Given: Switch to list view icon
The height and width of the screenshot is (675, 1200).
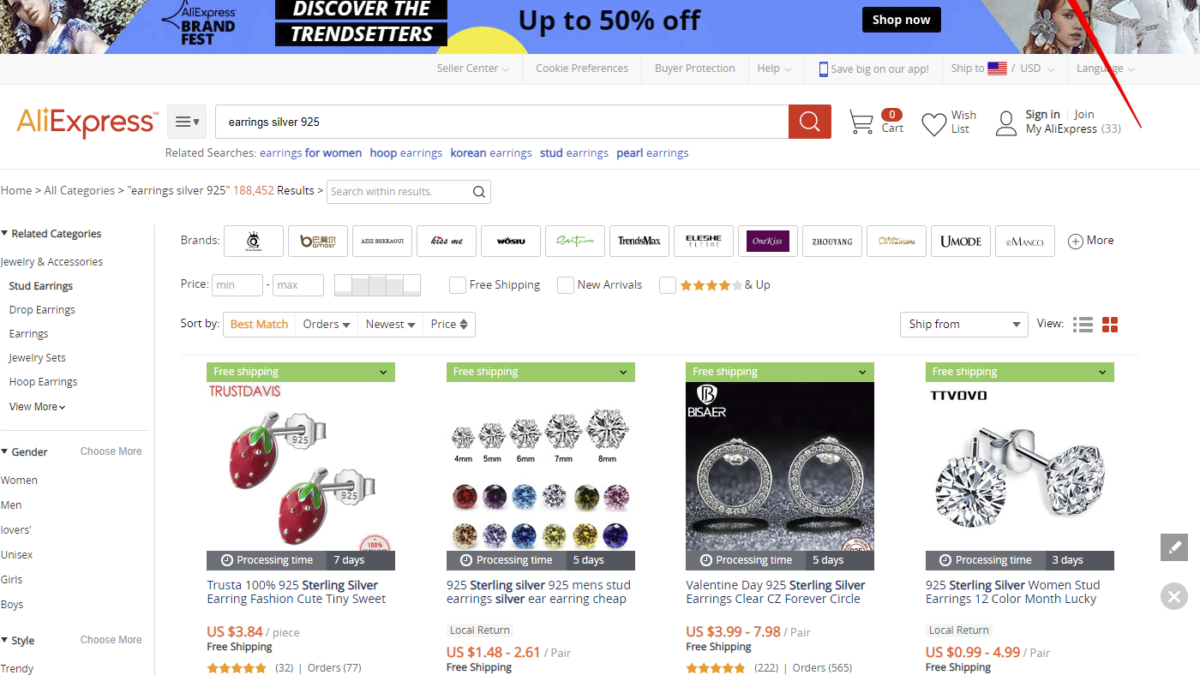Looking at the screenshot, I should [x=1082, y=325].
